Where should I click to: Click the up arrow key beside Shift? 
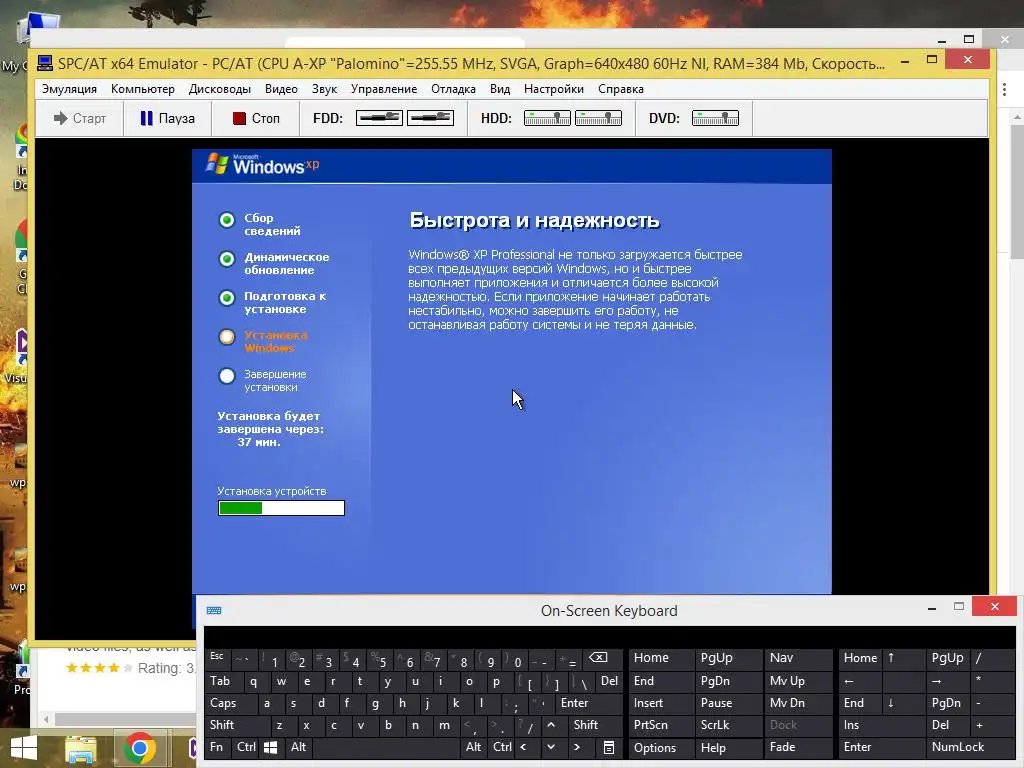(x=551, y=725)
